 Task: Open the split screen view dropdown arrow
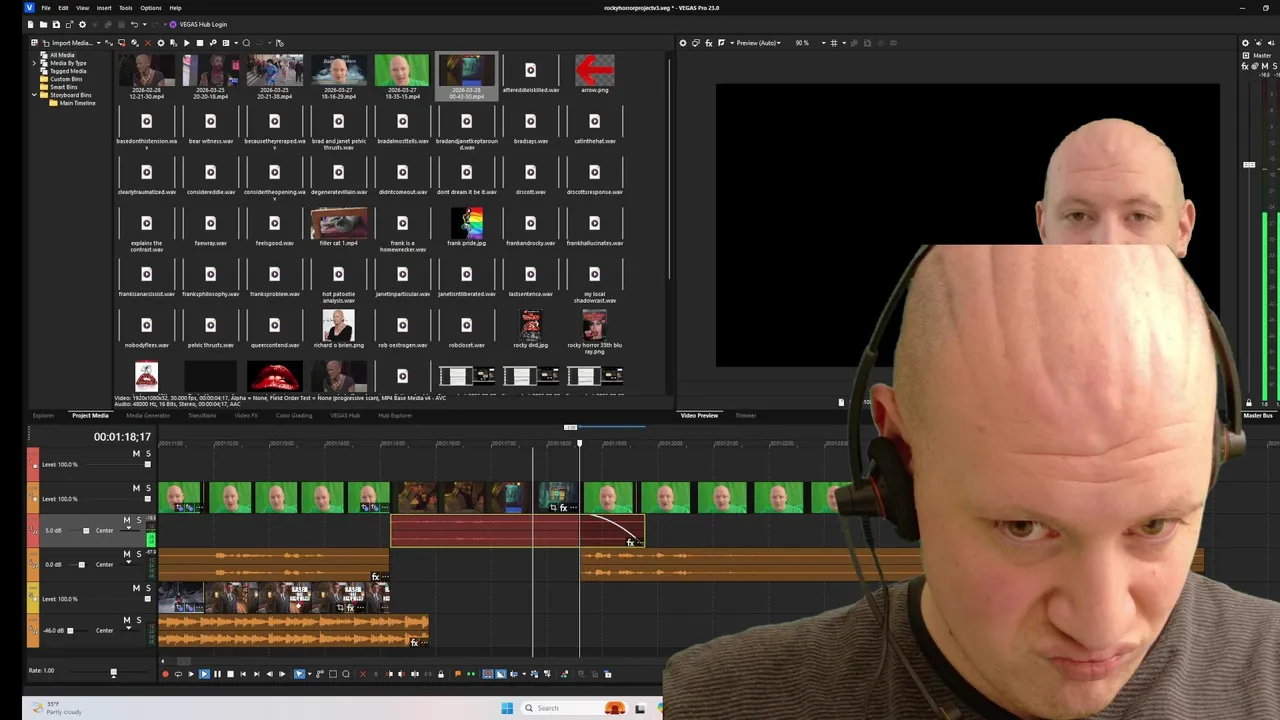pyautogui.click(x=732, y=43)
